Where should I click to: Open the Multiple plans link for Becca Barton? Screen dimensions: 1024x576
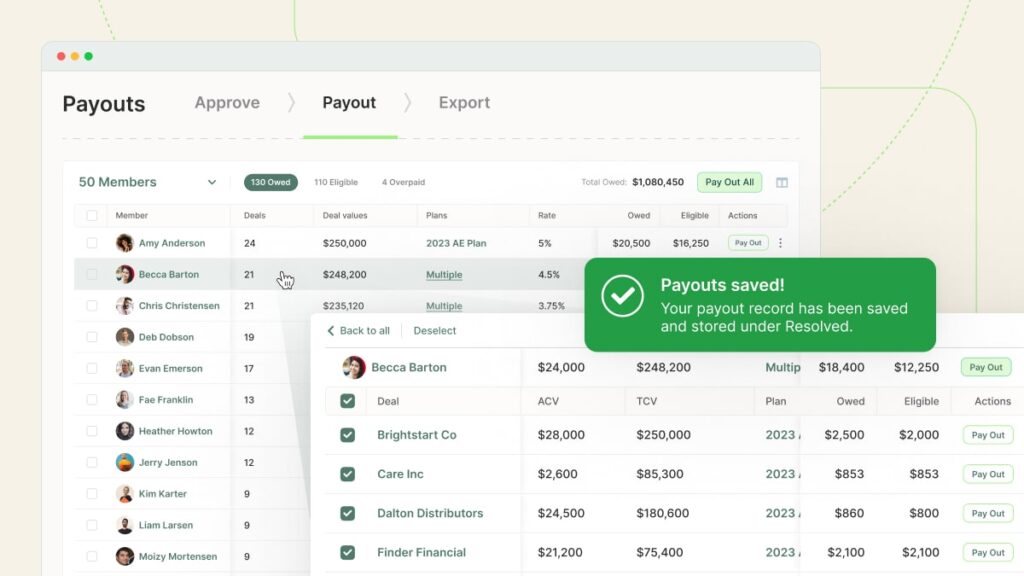pyautogui.click(x=444, y=274)
